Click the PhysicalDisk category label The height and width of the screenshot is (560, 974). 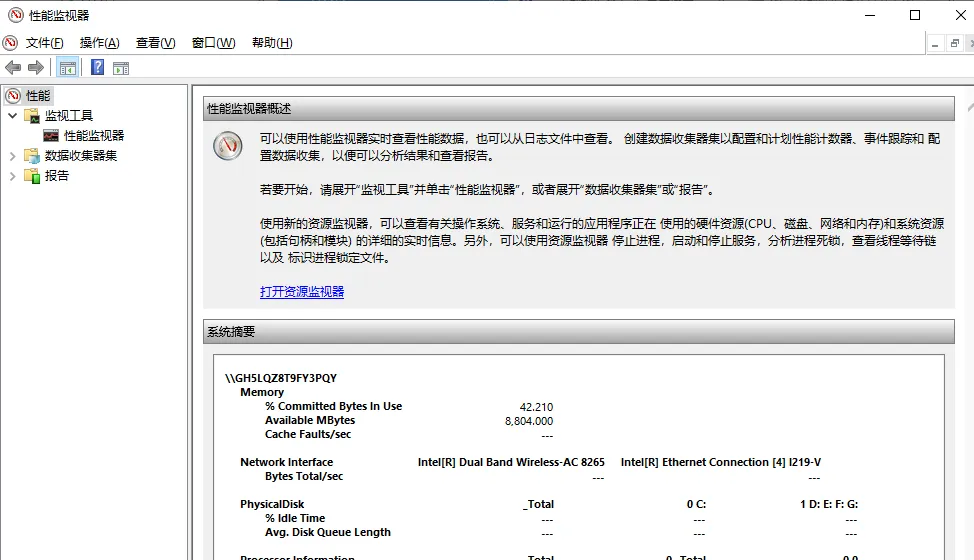pos(272,504)
